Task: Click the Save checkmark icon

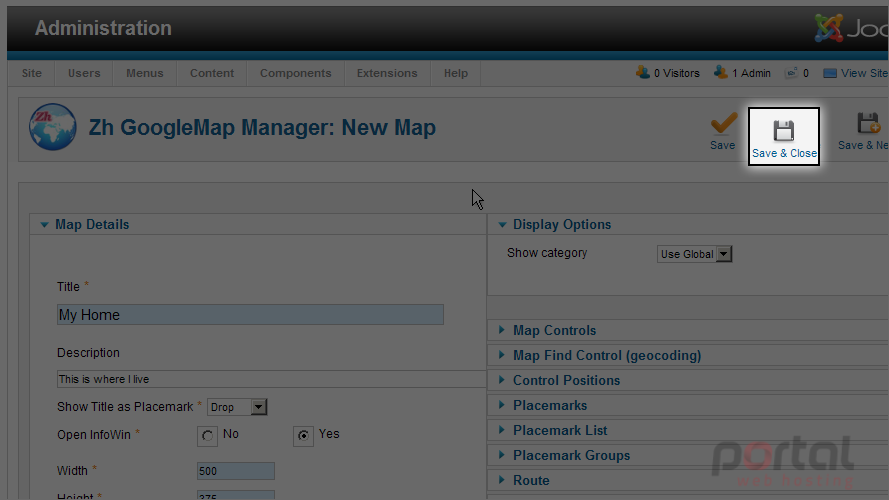Action: (x=723, y=123)
